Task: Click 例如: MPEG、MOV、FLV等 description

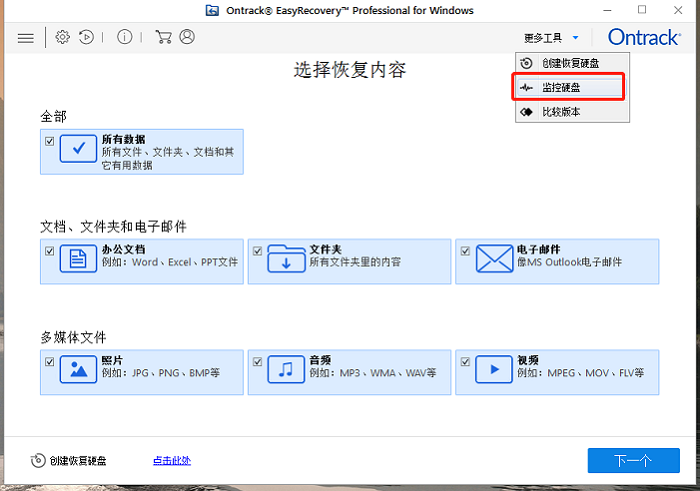Action: [x=580, y=373]
